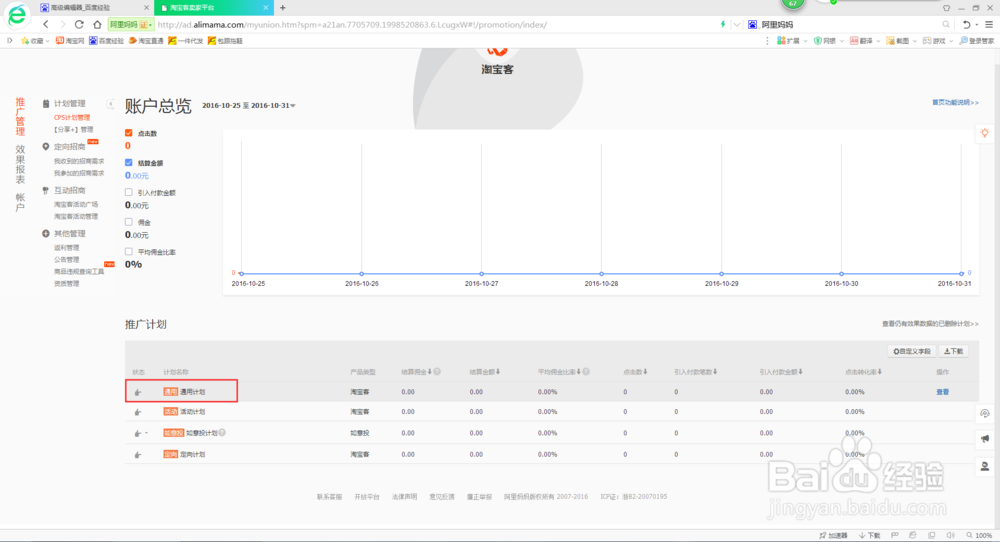Expand the 如意投 row arrow
The height and width of the screenshot is (542, 1000).
[x=146, y=433]
